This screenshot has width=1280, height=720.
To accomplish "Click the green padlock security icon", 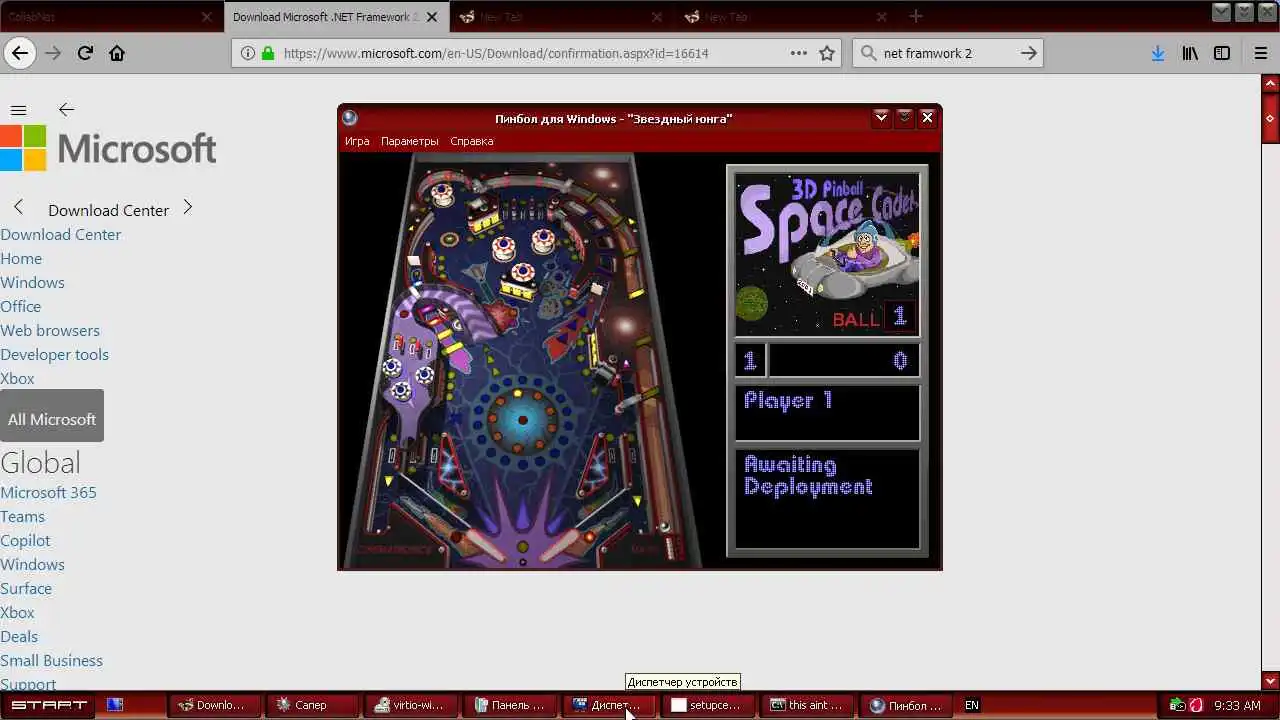I will 267,53.
